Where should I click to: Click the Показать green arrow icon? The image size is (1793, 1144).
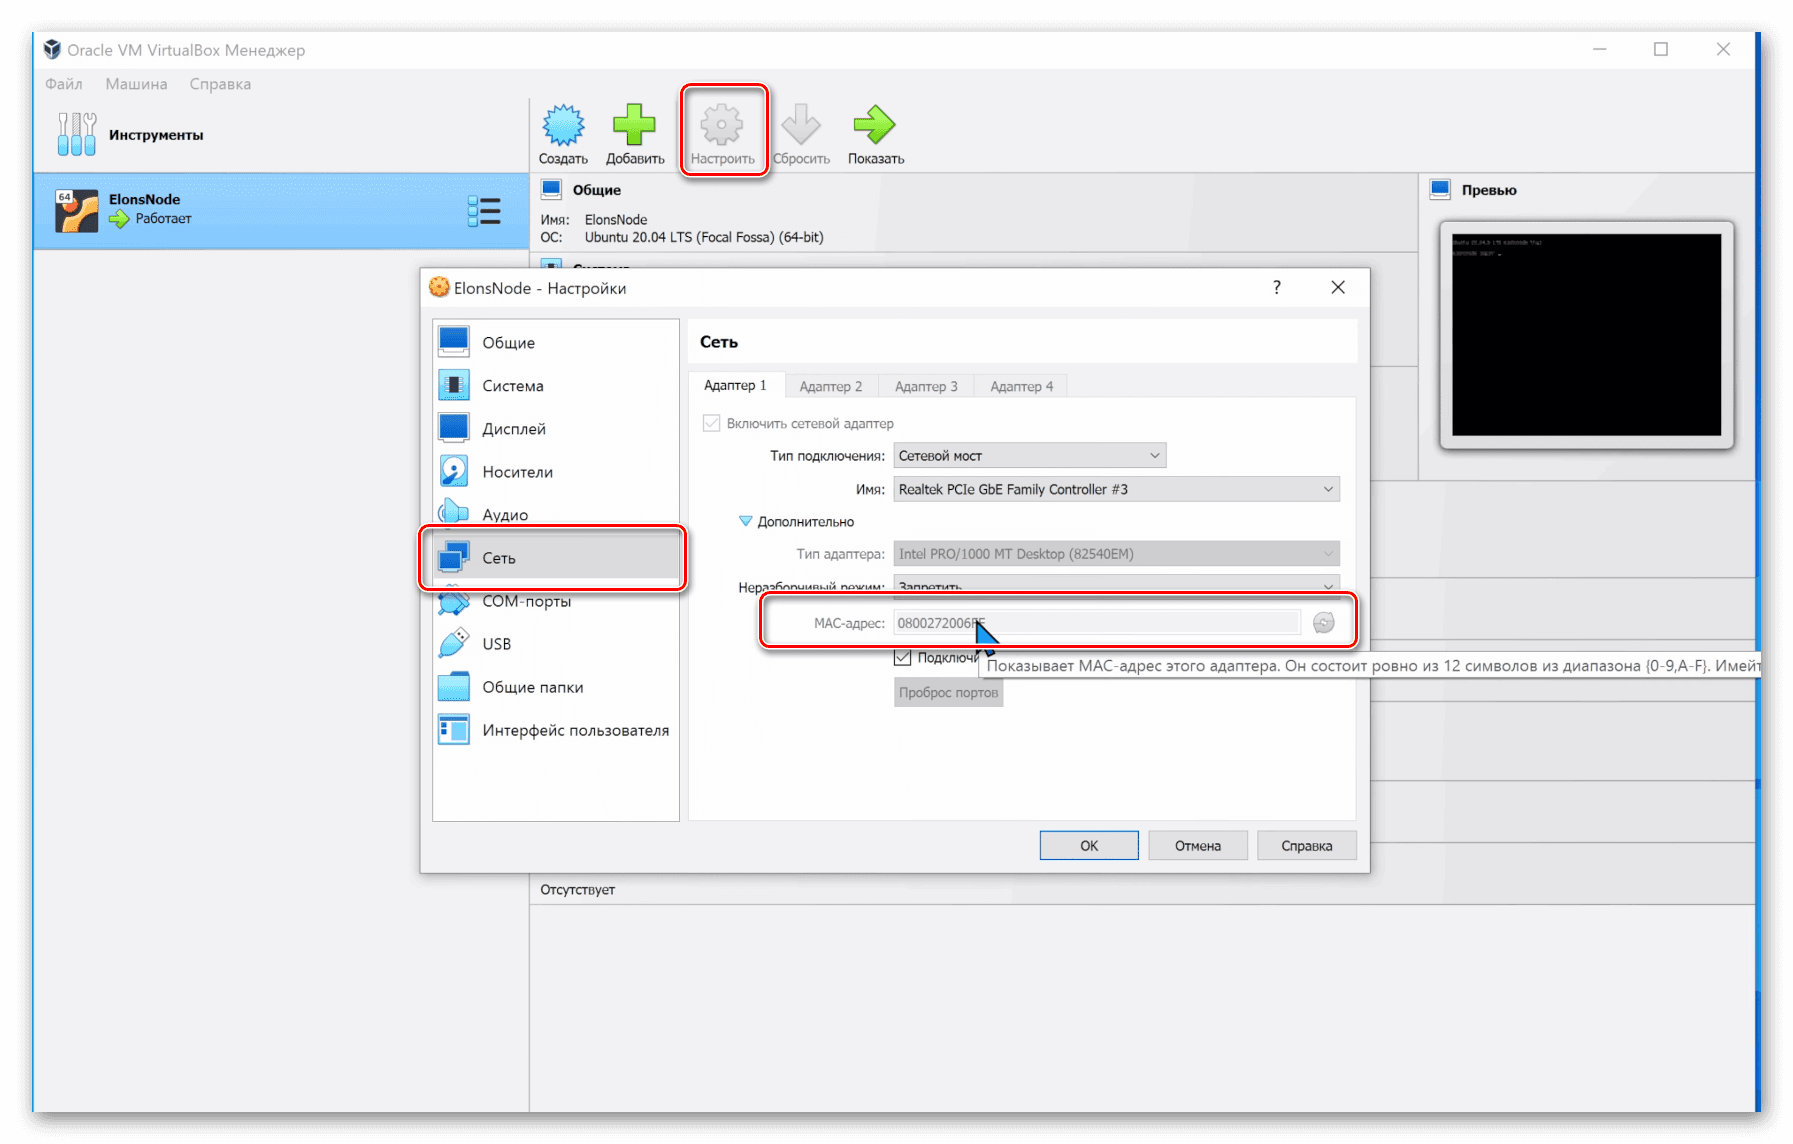pyautogui.click(x=875, y=125)
